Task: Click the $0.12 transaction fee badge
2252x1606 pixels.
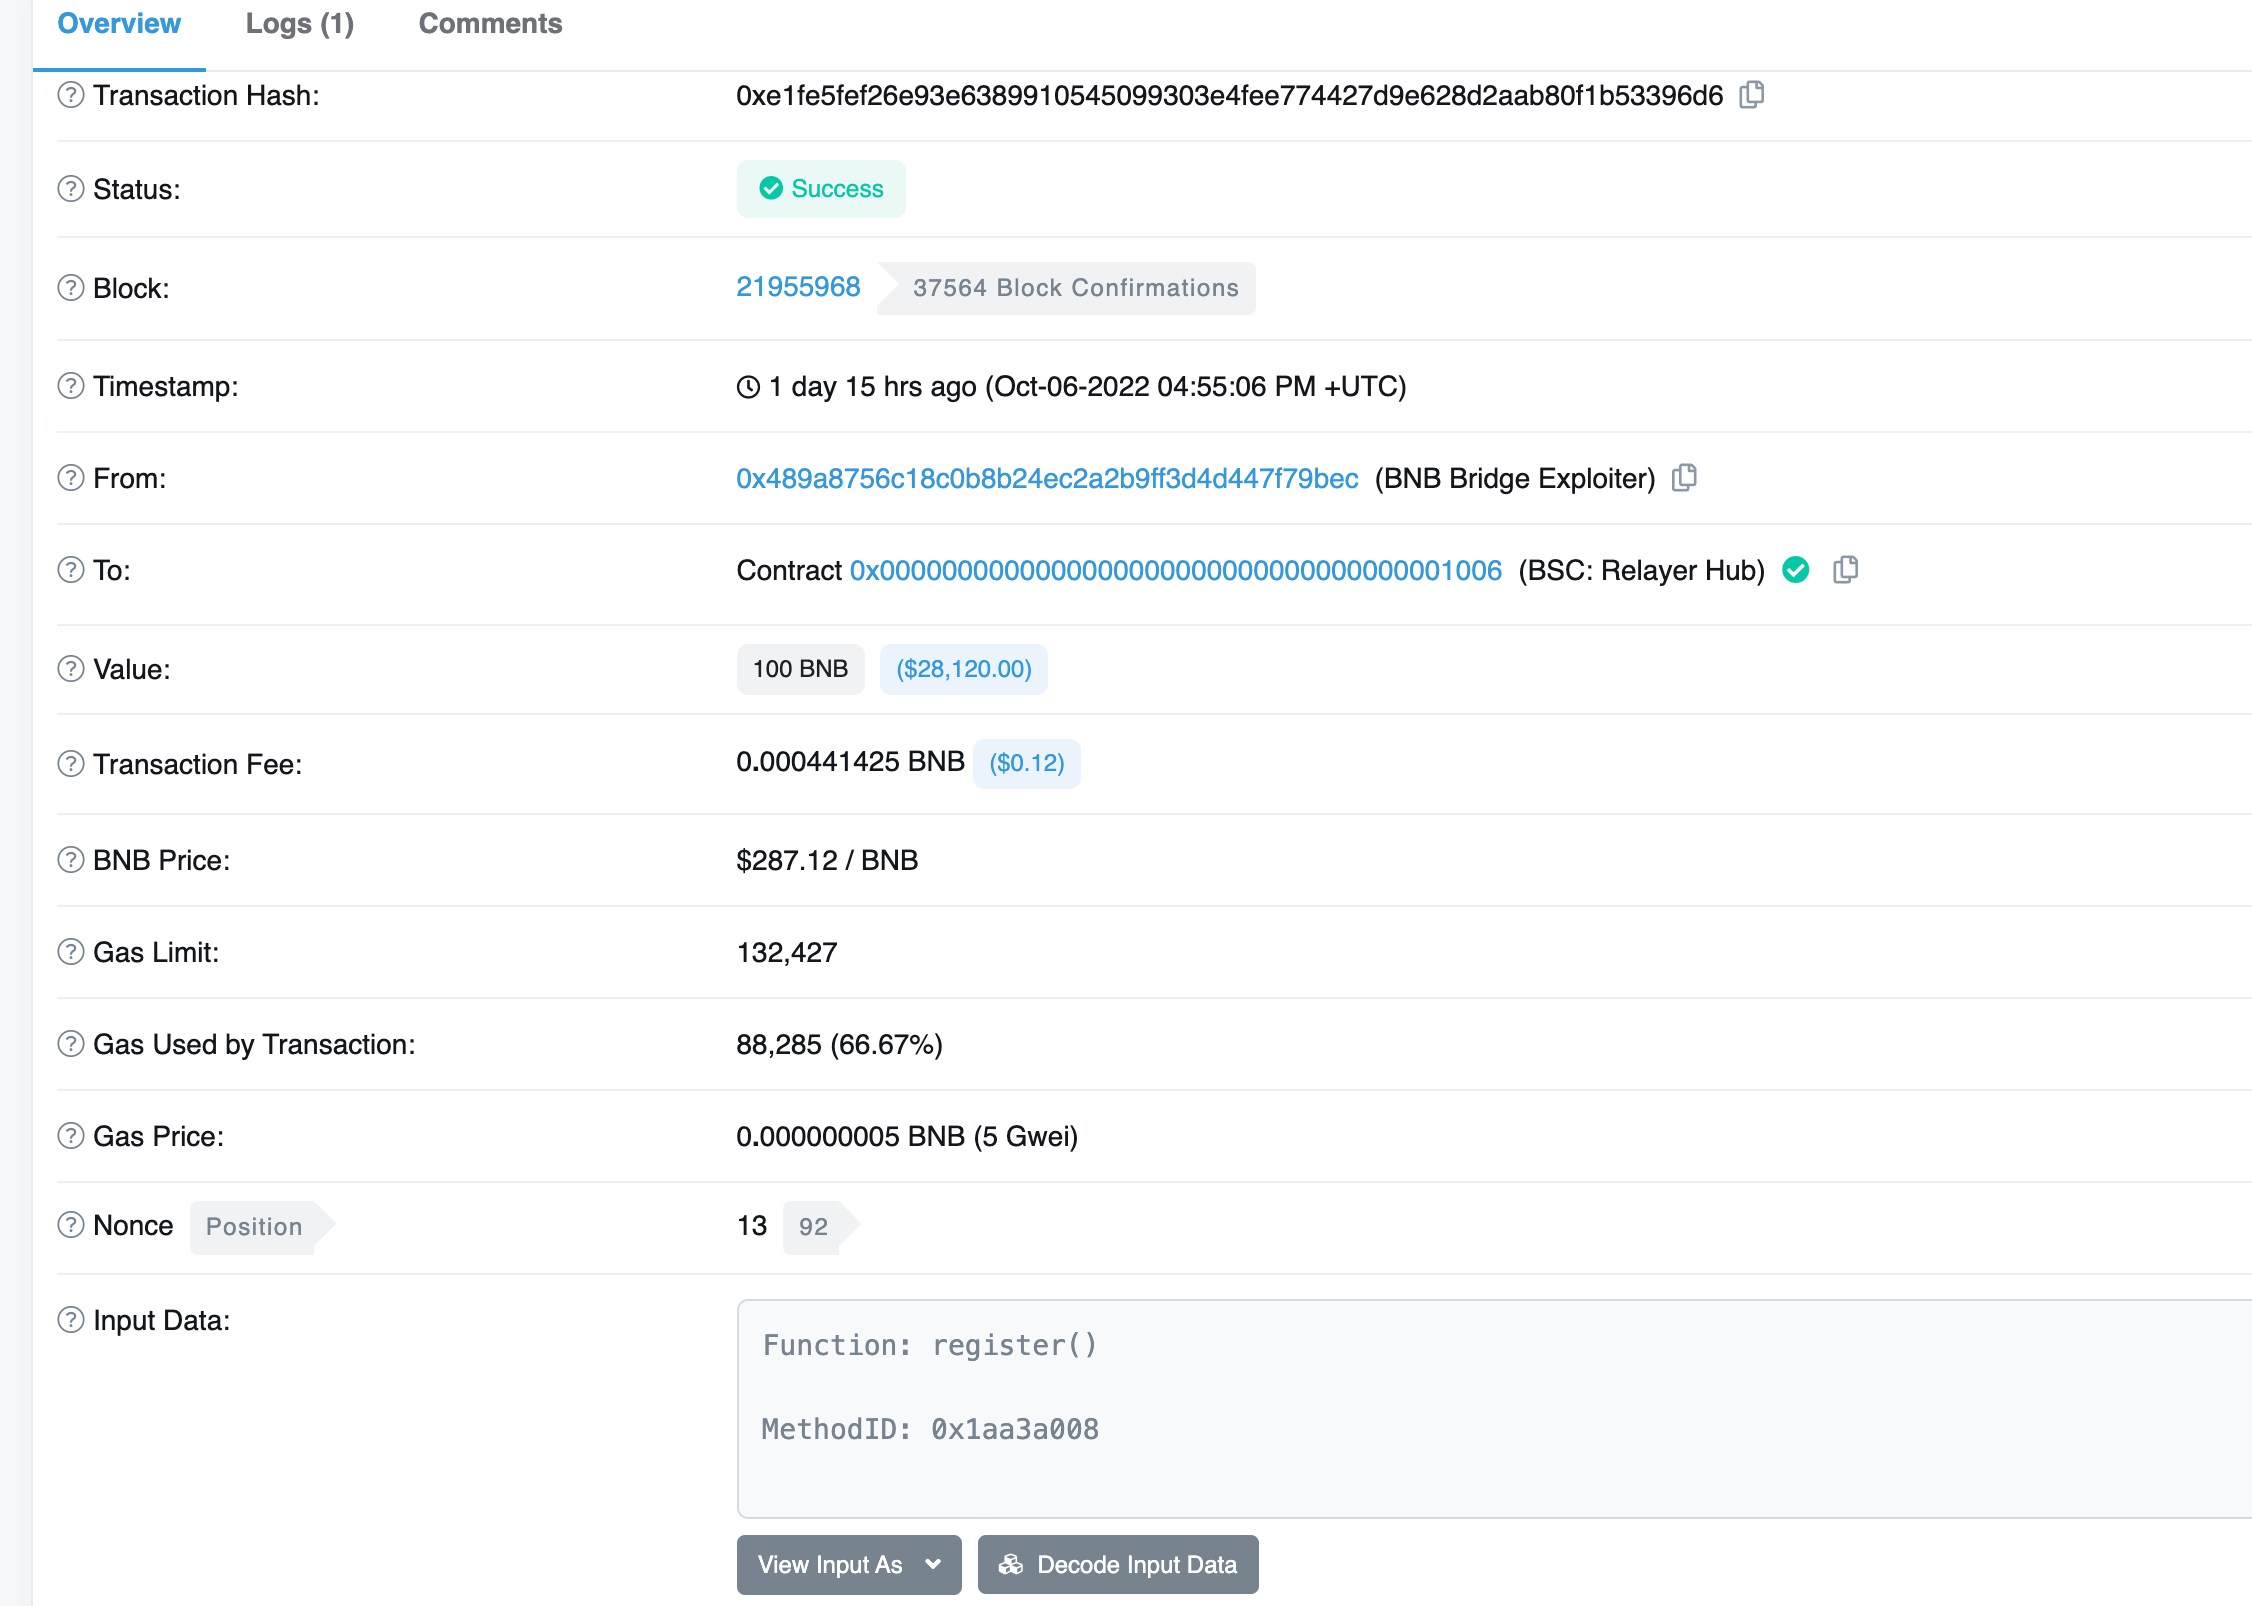Action: (x=1026, y=763)
